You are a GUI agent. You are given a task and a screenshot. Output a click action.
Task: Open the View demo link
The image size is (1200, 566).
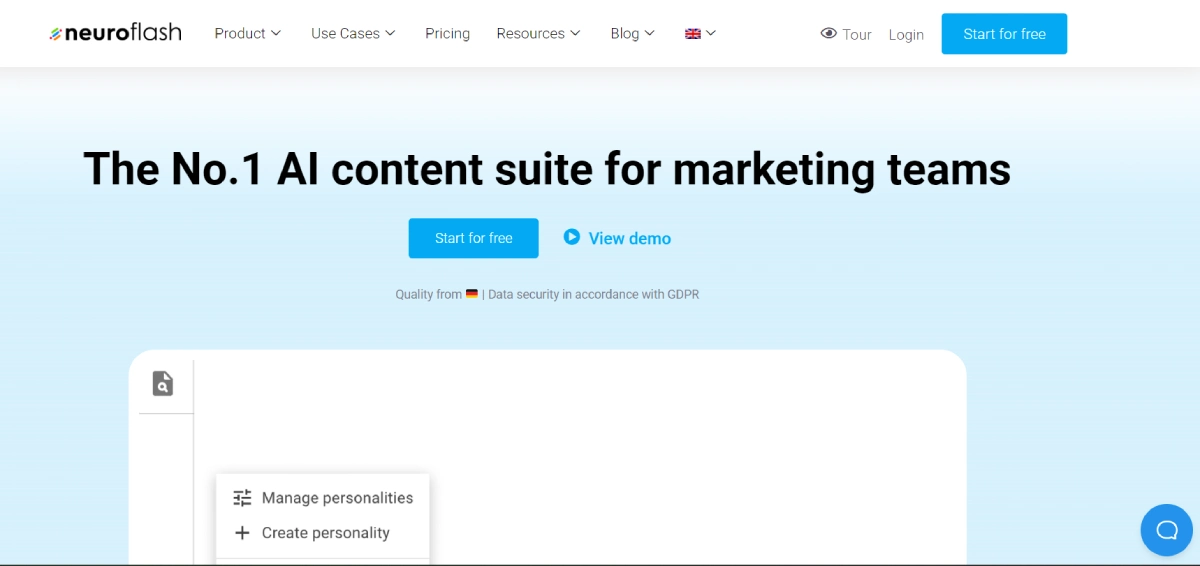(629, 238)
